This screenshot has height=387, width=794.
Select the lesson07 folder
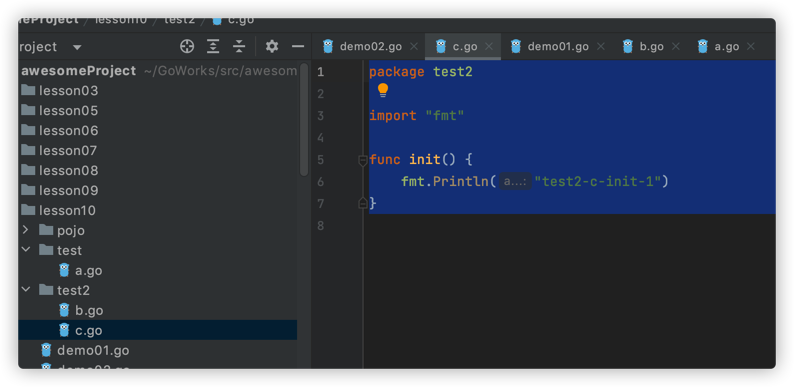[157, 150]
